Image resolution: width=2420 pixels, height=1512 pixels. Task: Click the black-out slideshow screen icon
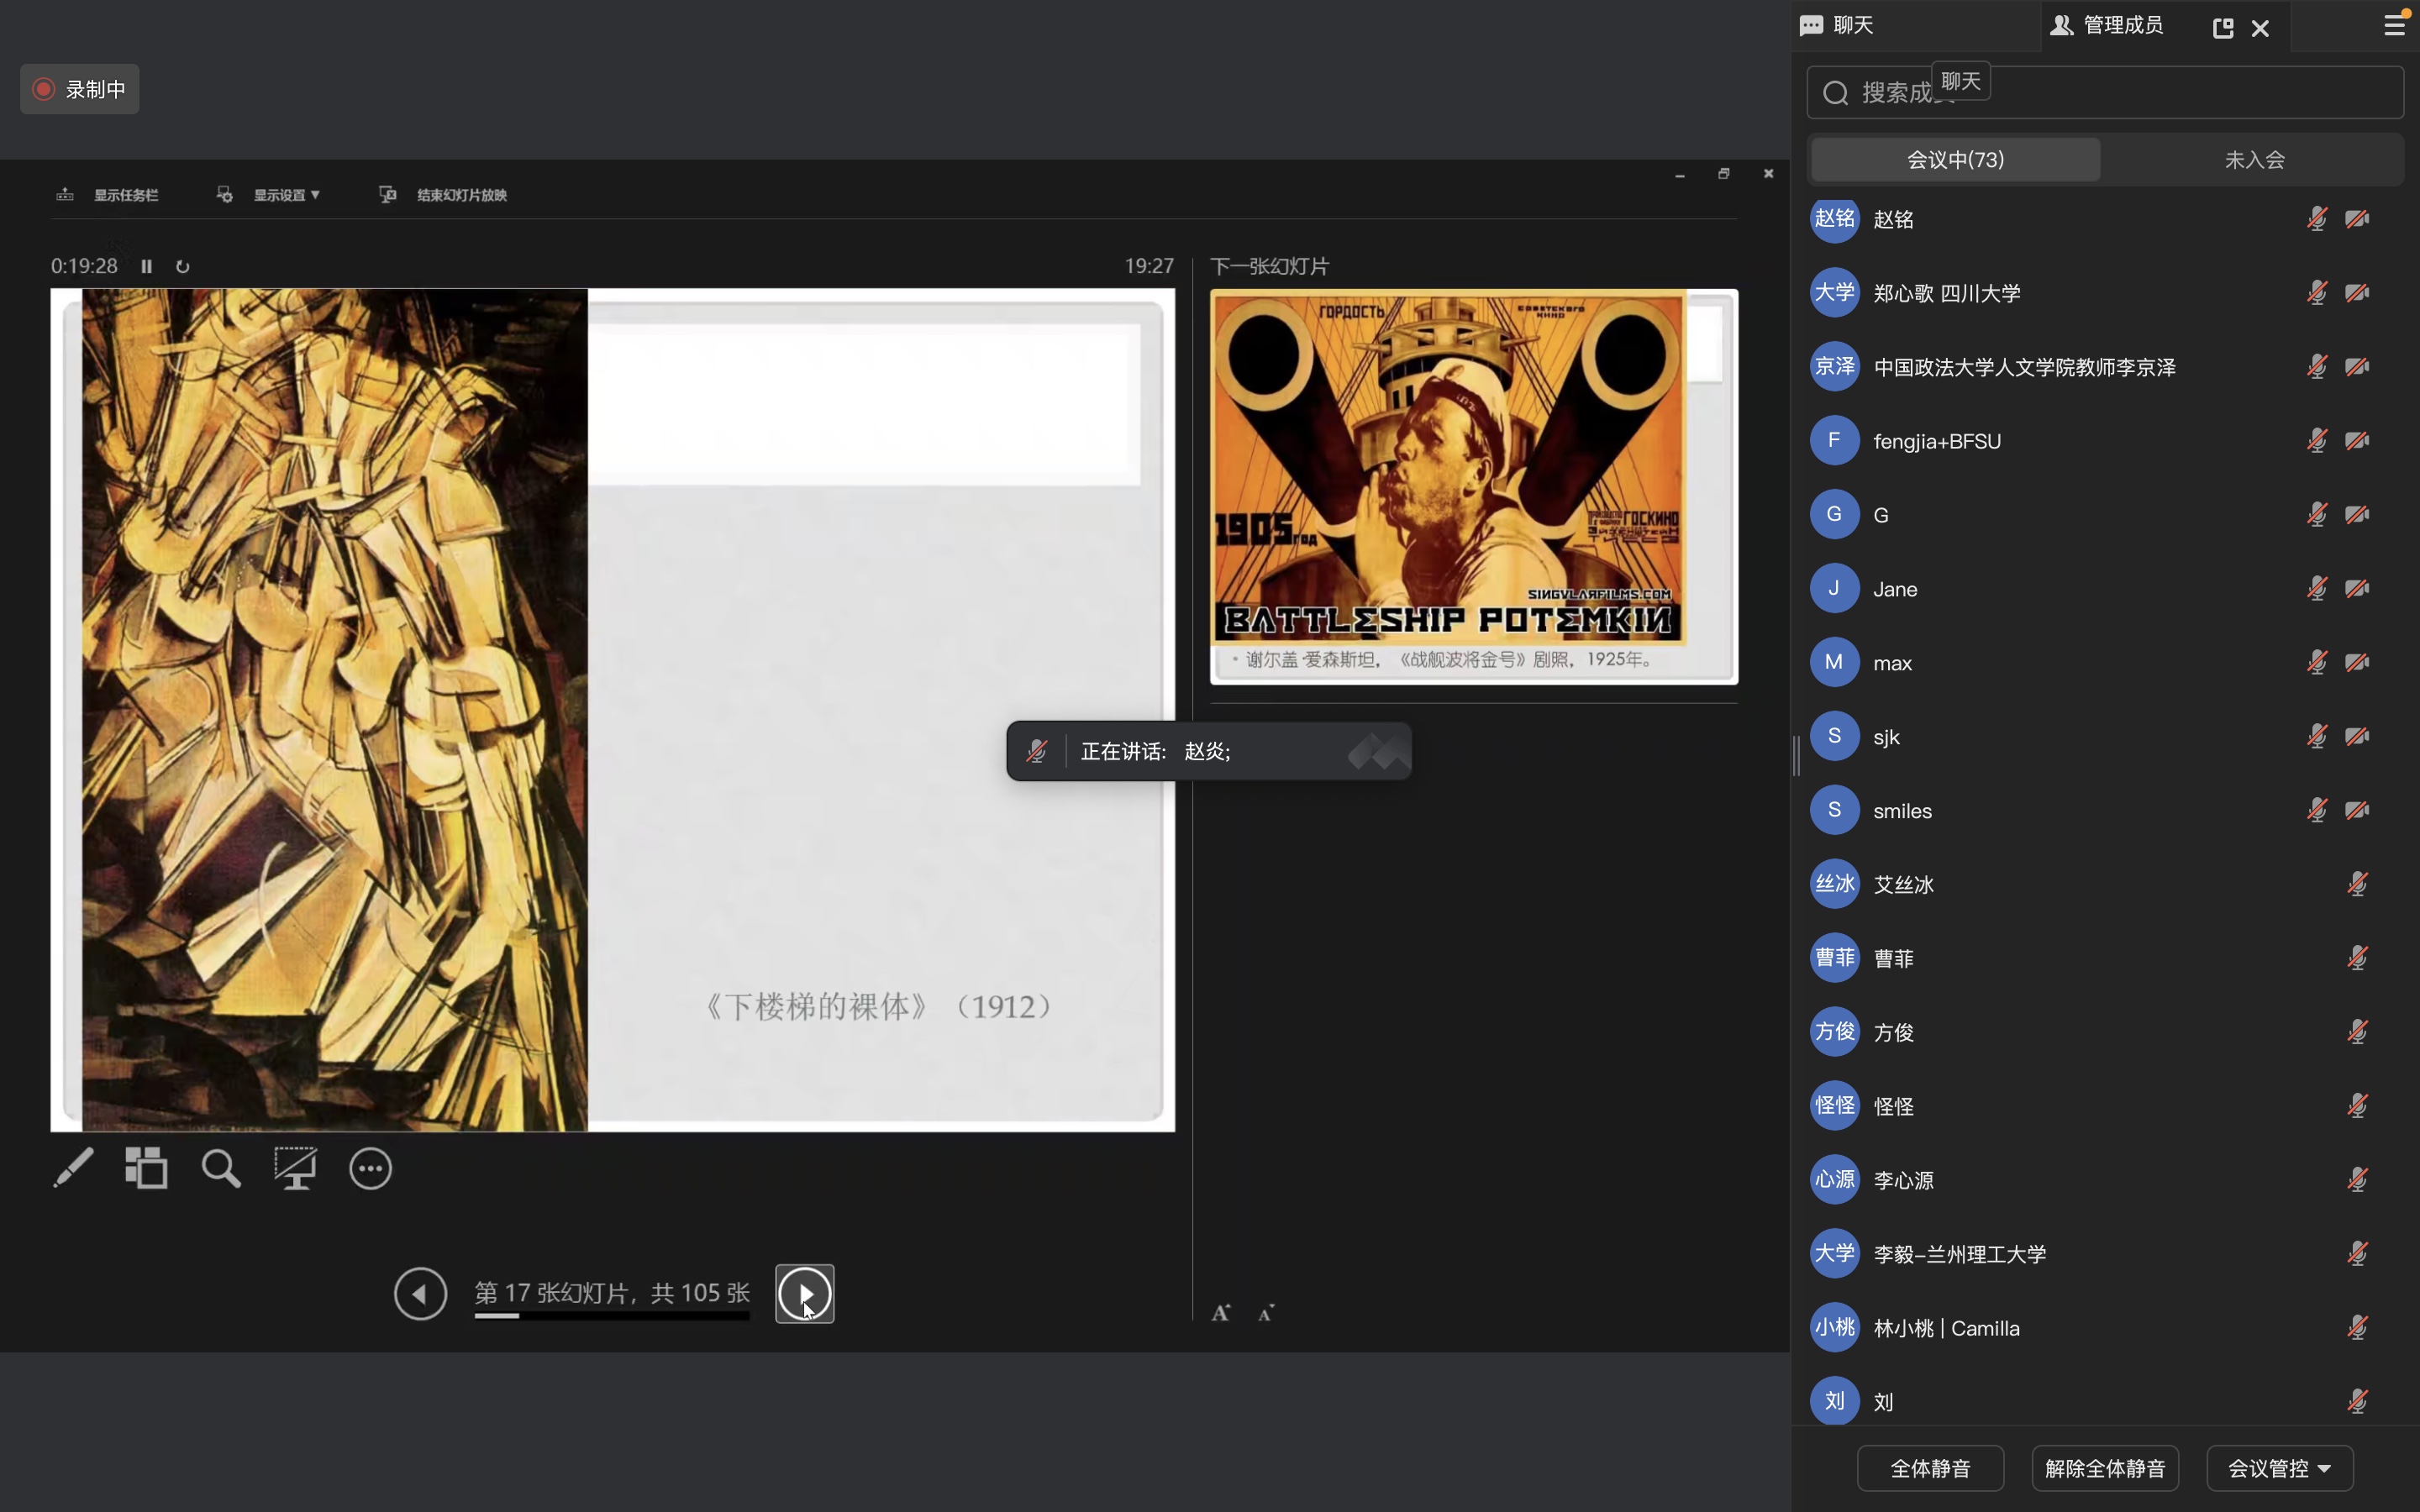(295, 1168)
